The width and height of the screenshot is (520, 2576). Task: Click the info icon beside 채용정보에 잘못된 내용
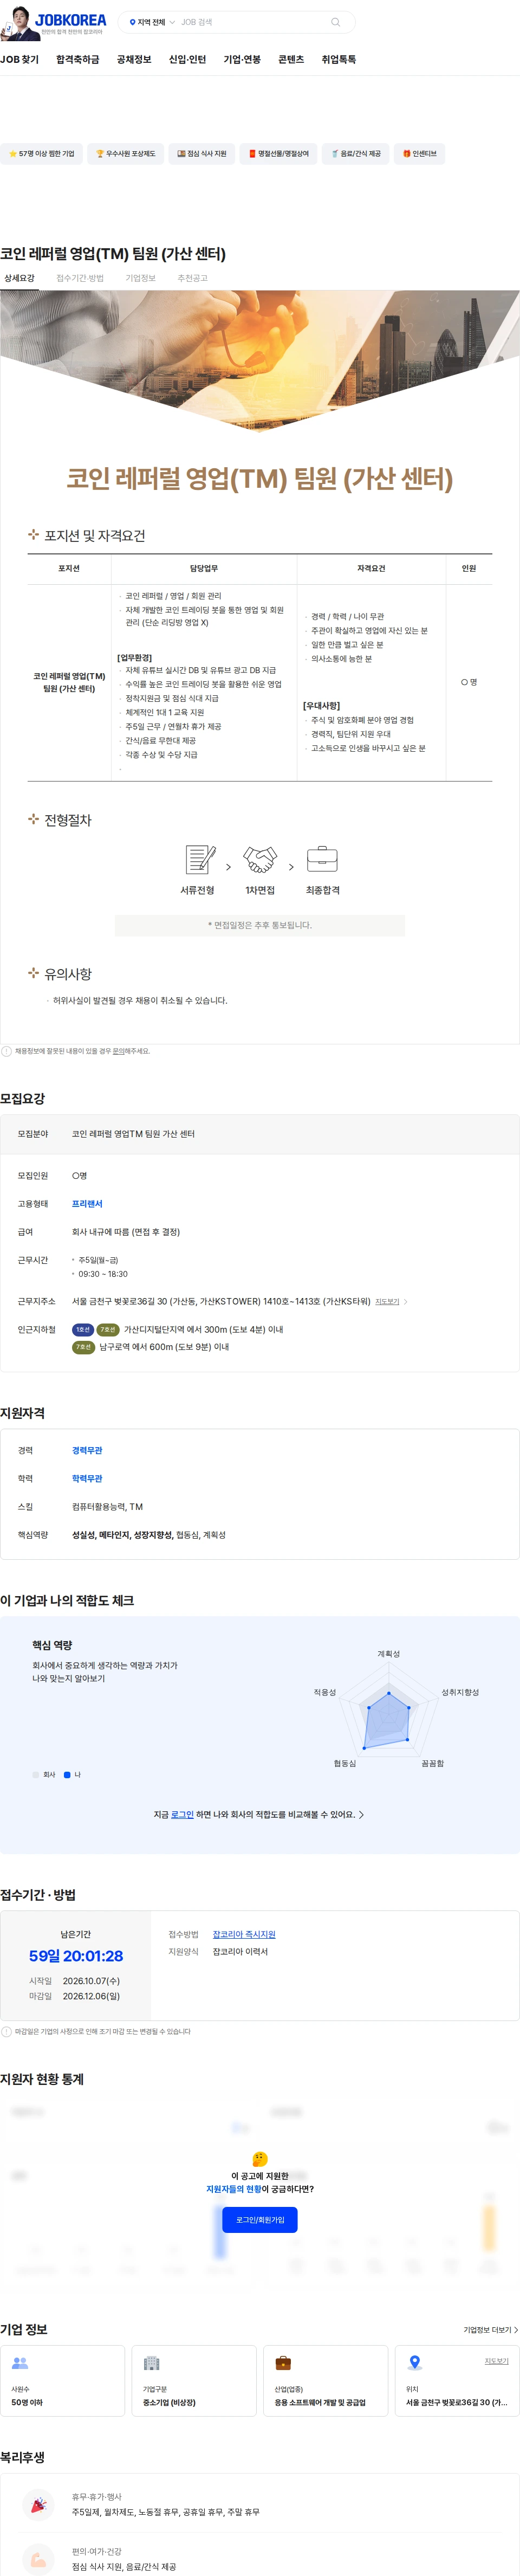(x=7, y=1051)
